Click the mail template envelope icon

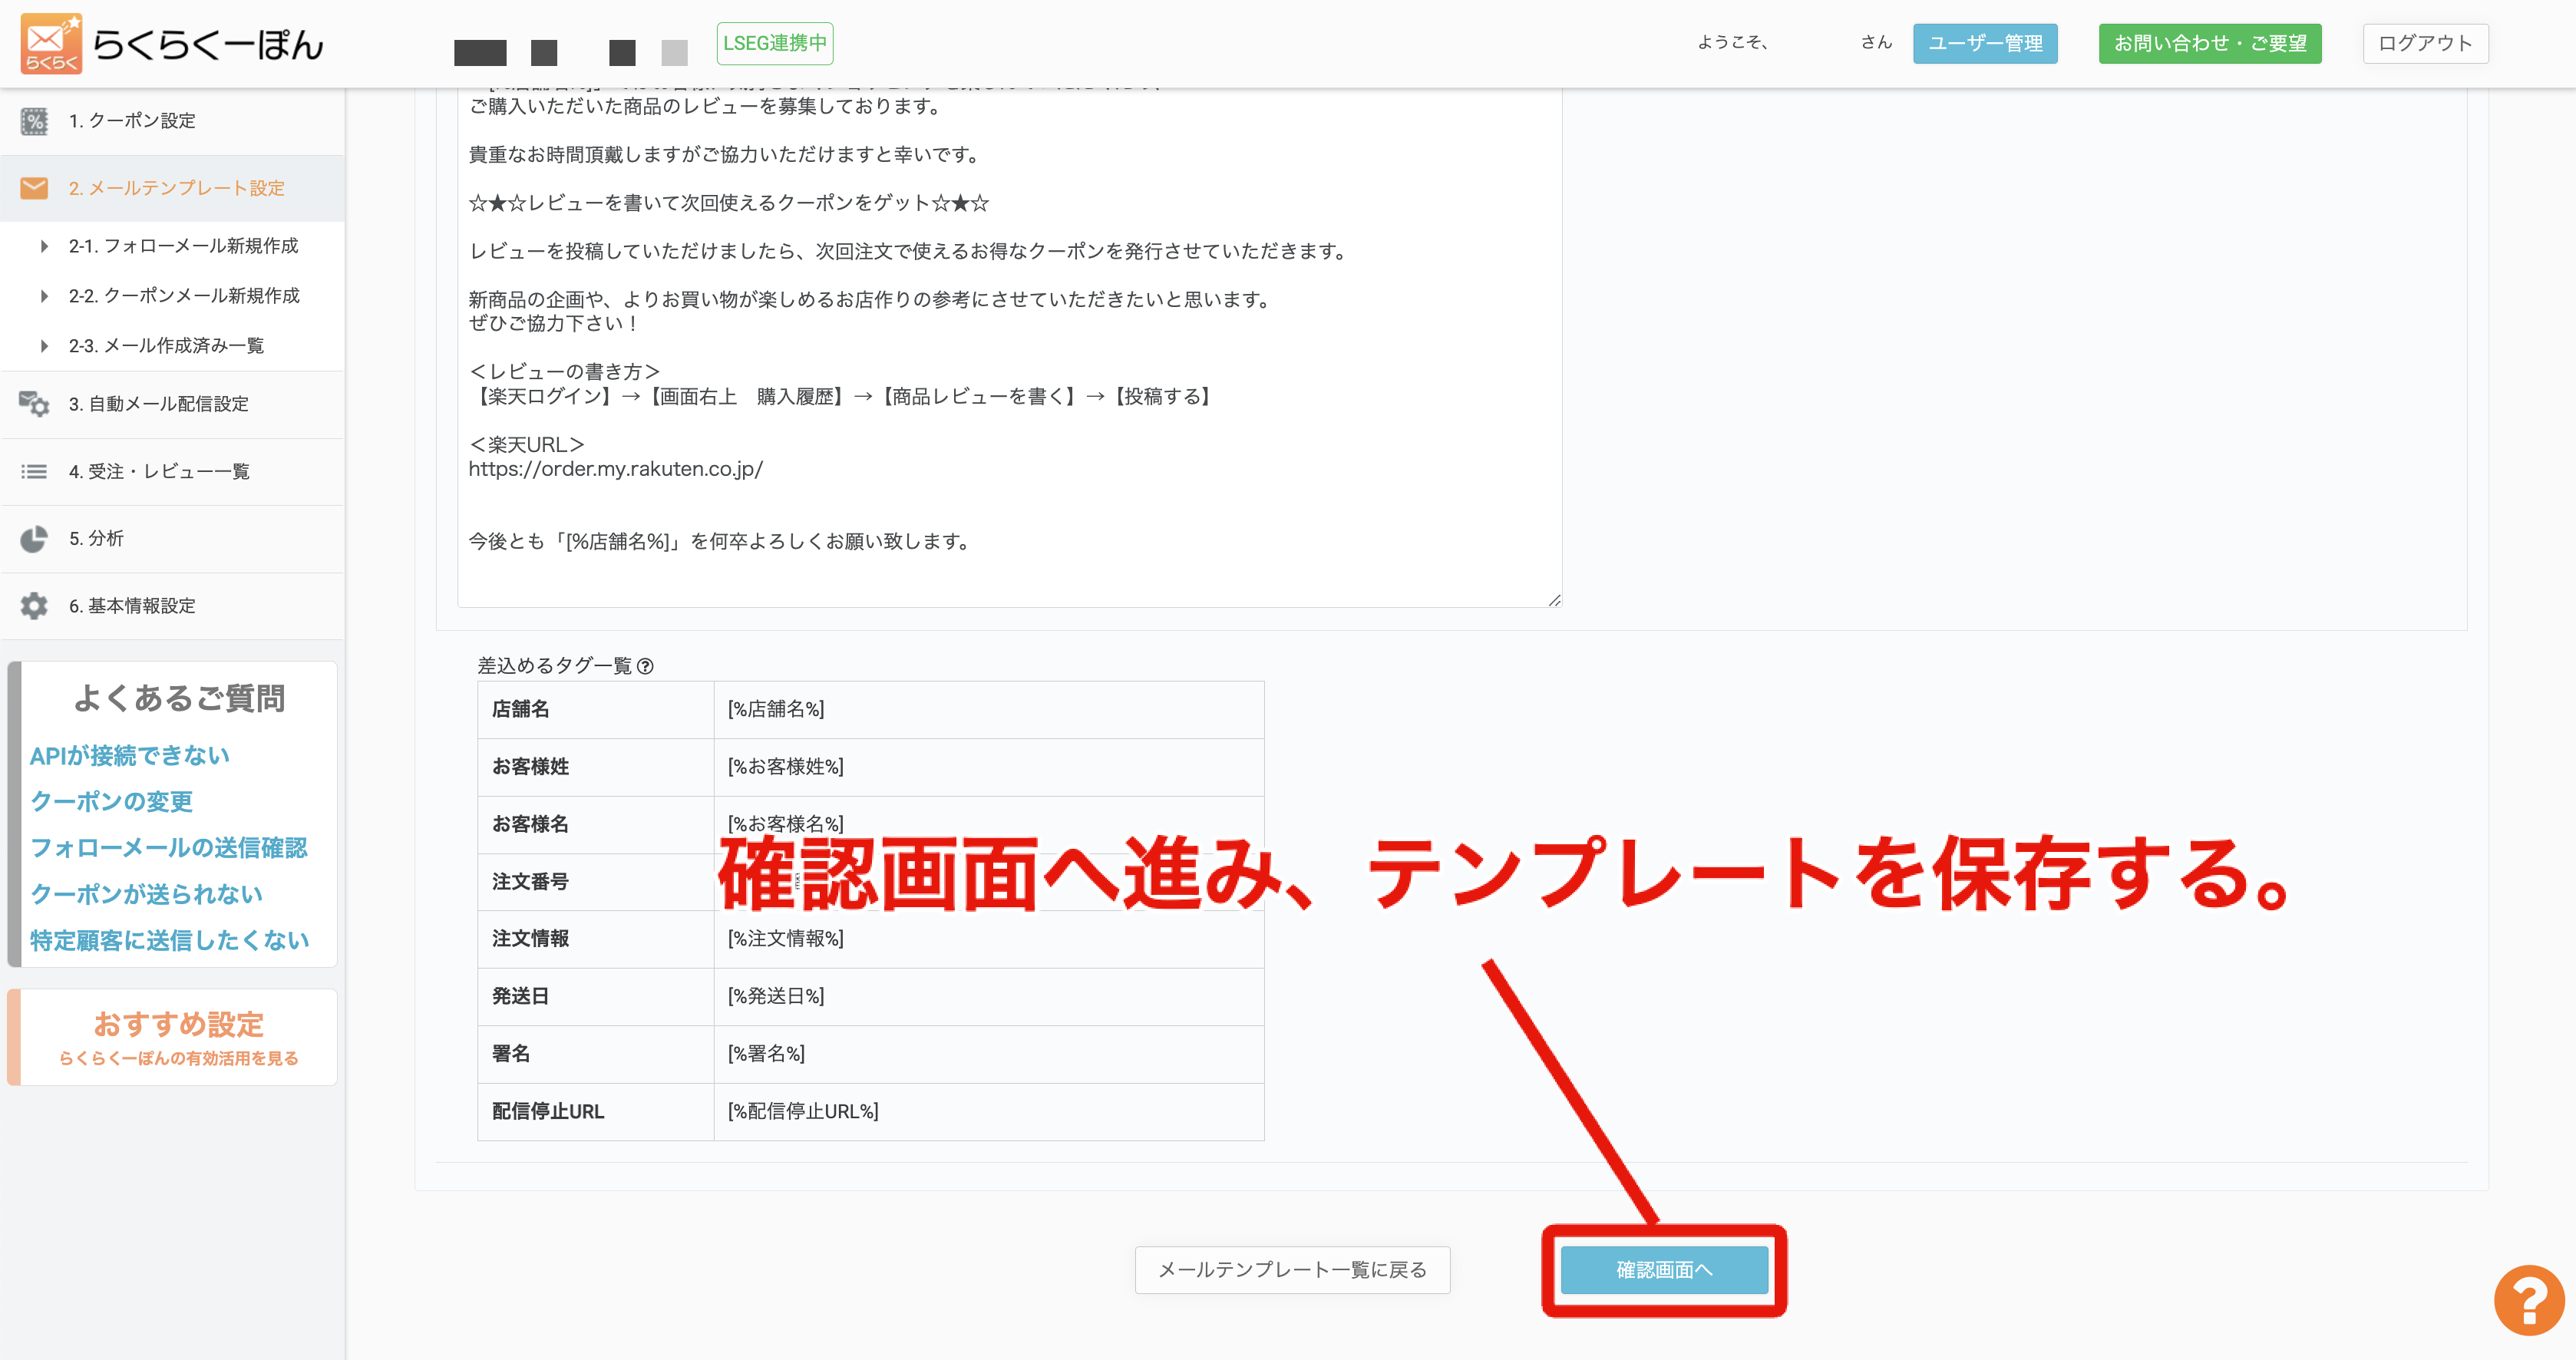click(34, 188)
